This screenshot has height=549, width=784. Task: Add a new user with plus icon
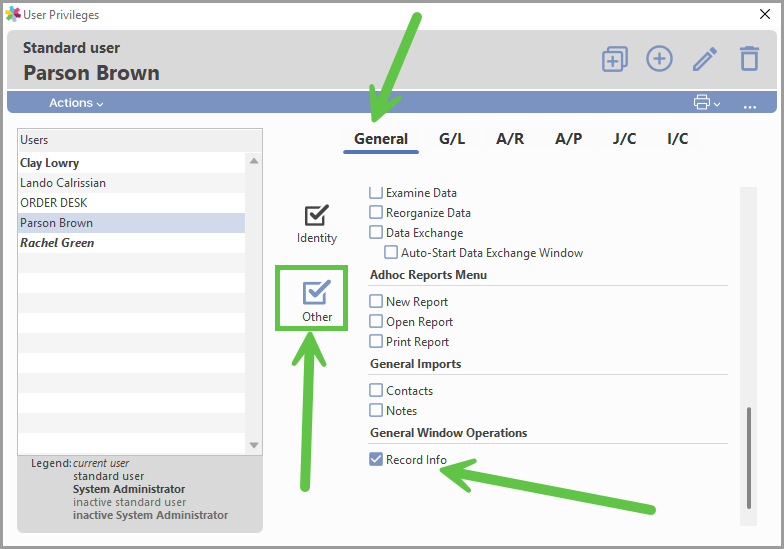click(659, 59)
